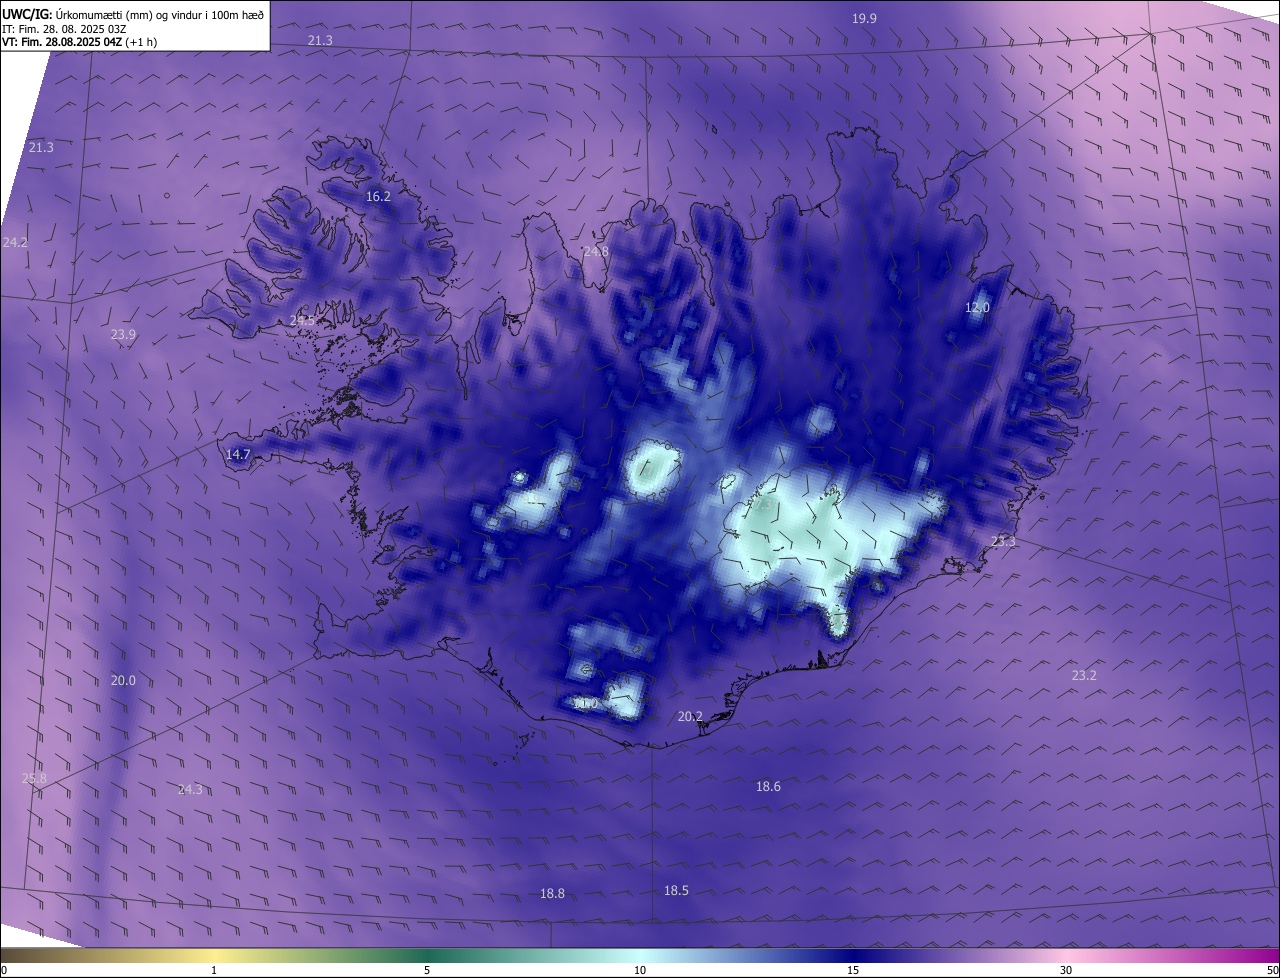1280x978 pixels.
Task: Click the colorbar tick label 50
Action: tap(1272, 970)
